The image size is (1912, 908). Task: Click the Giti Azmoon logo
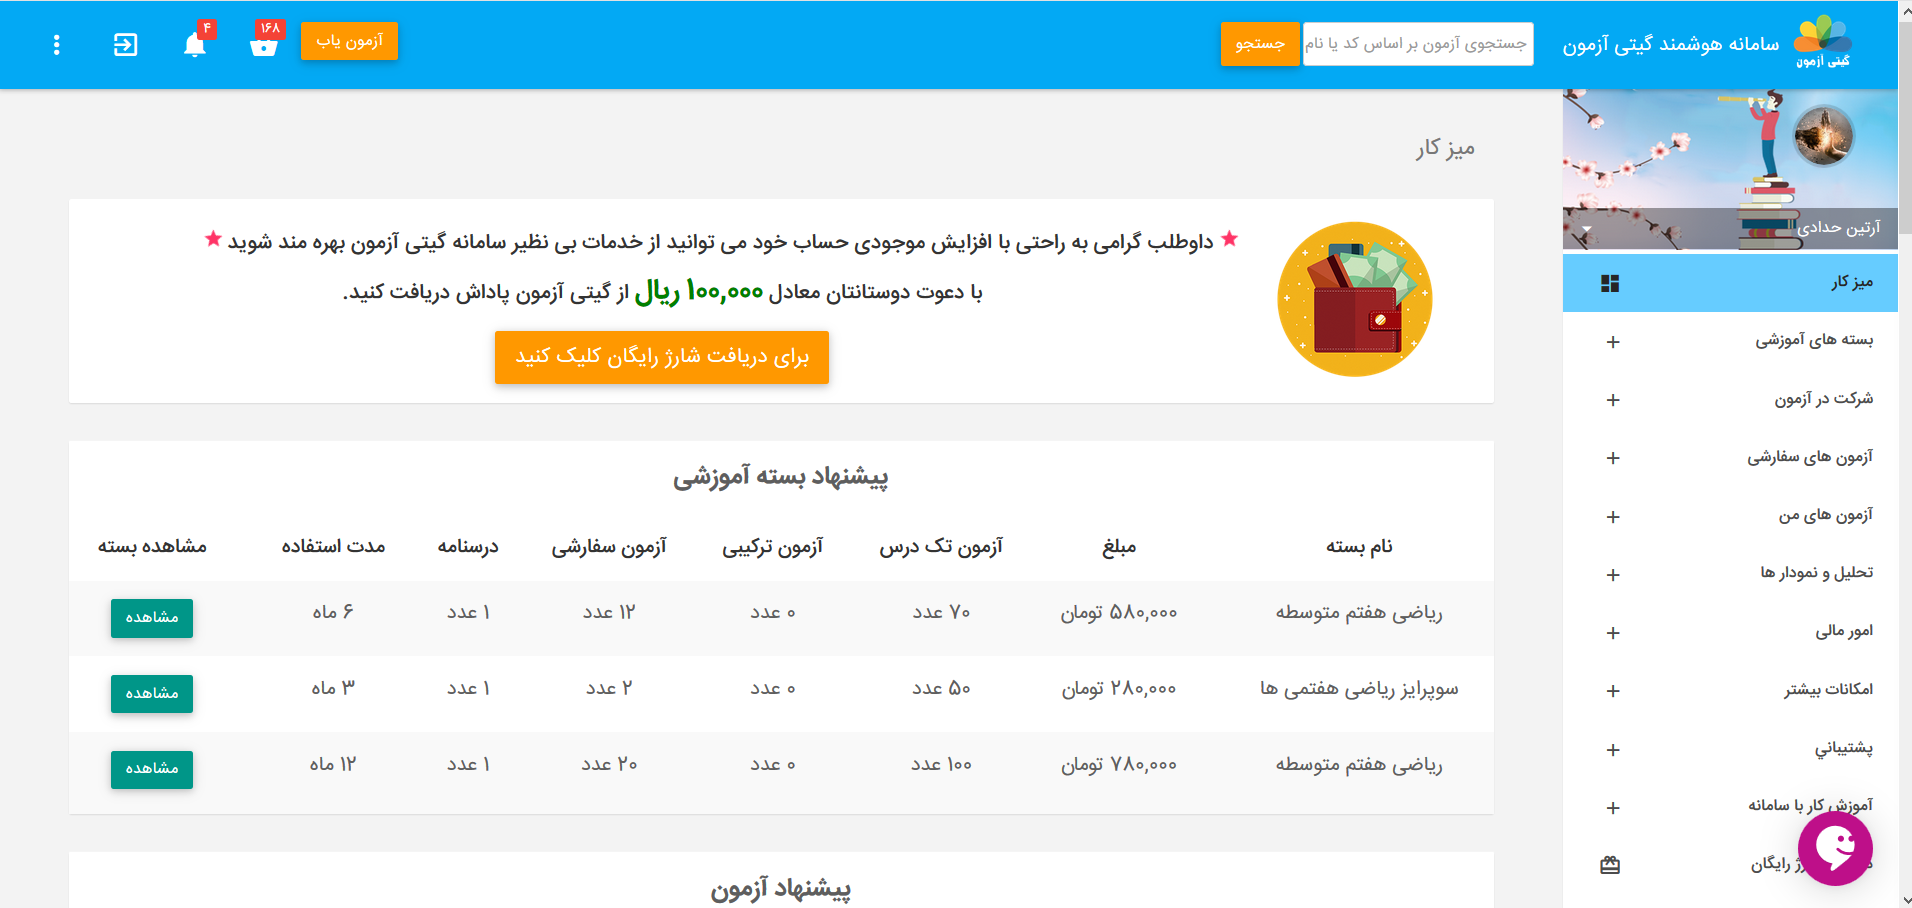click(x=1822, y=43)
